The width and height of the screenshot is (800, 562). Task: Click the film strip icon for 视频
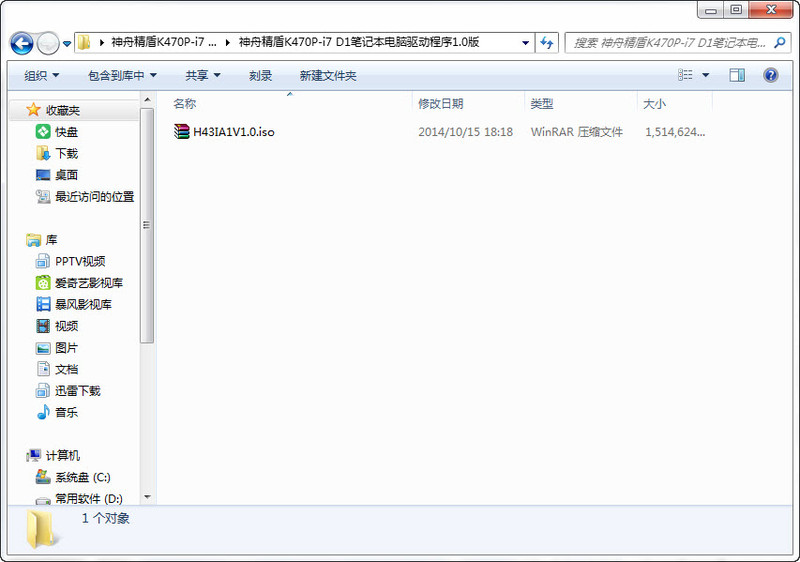[x=43, y=326]
